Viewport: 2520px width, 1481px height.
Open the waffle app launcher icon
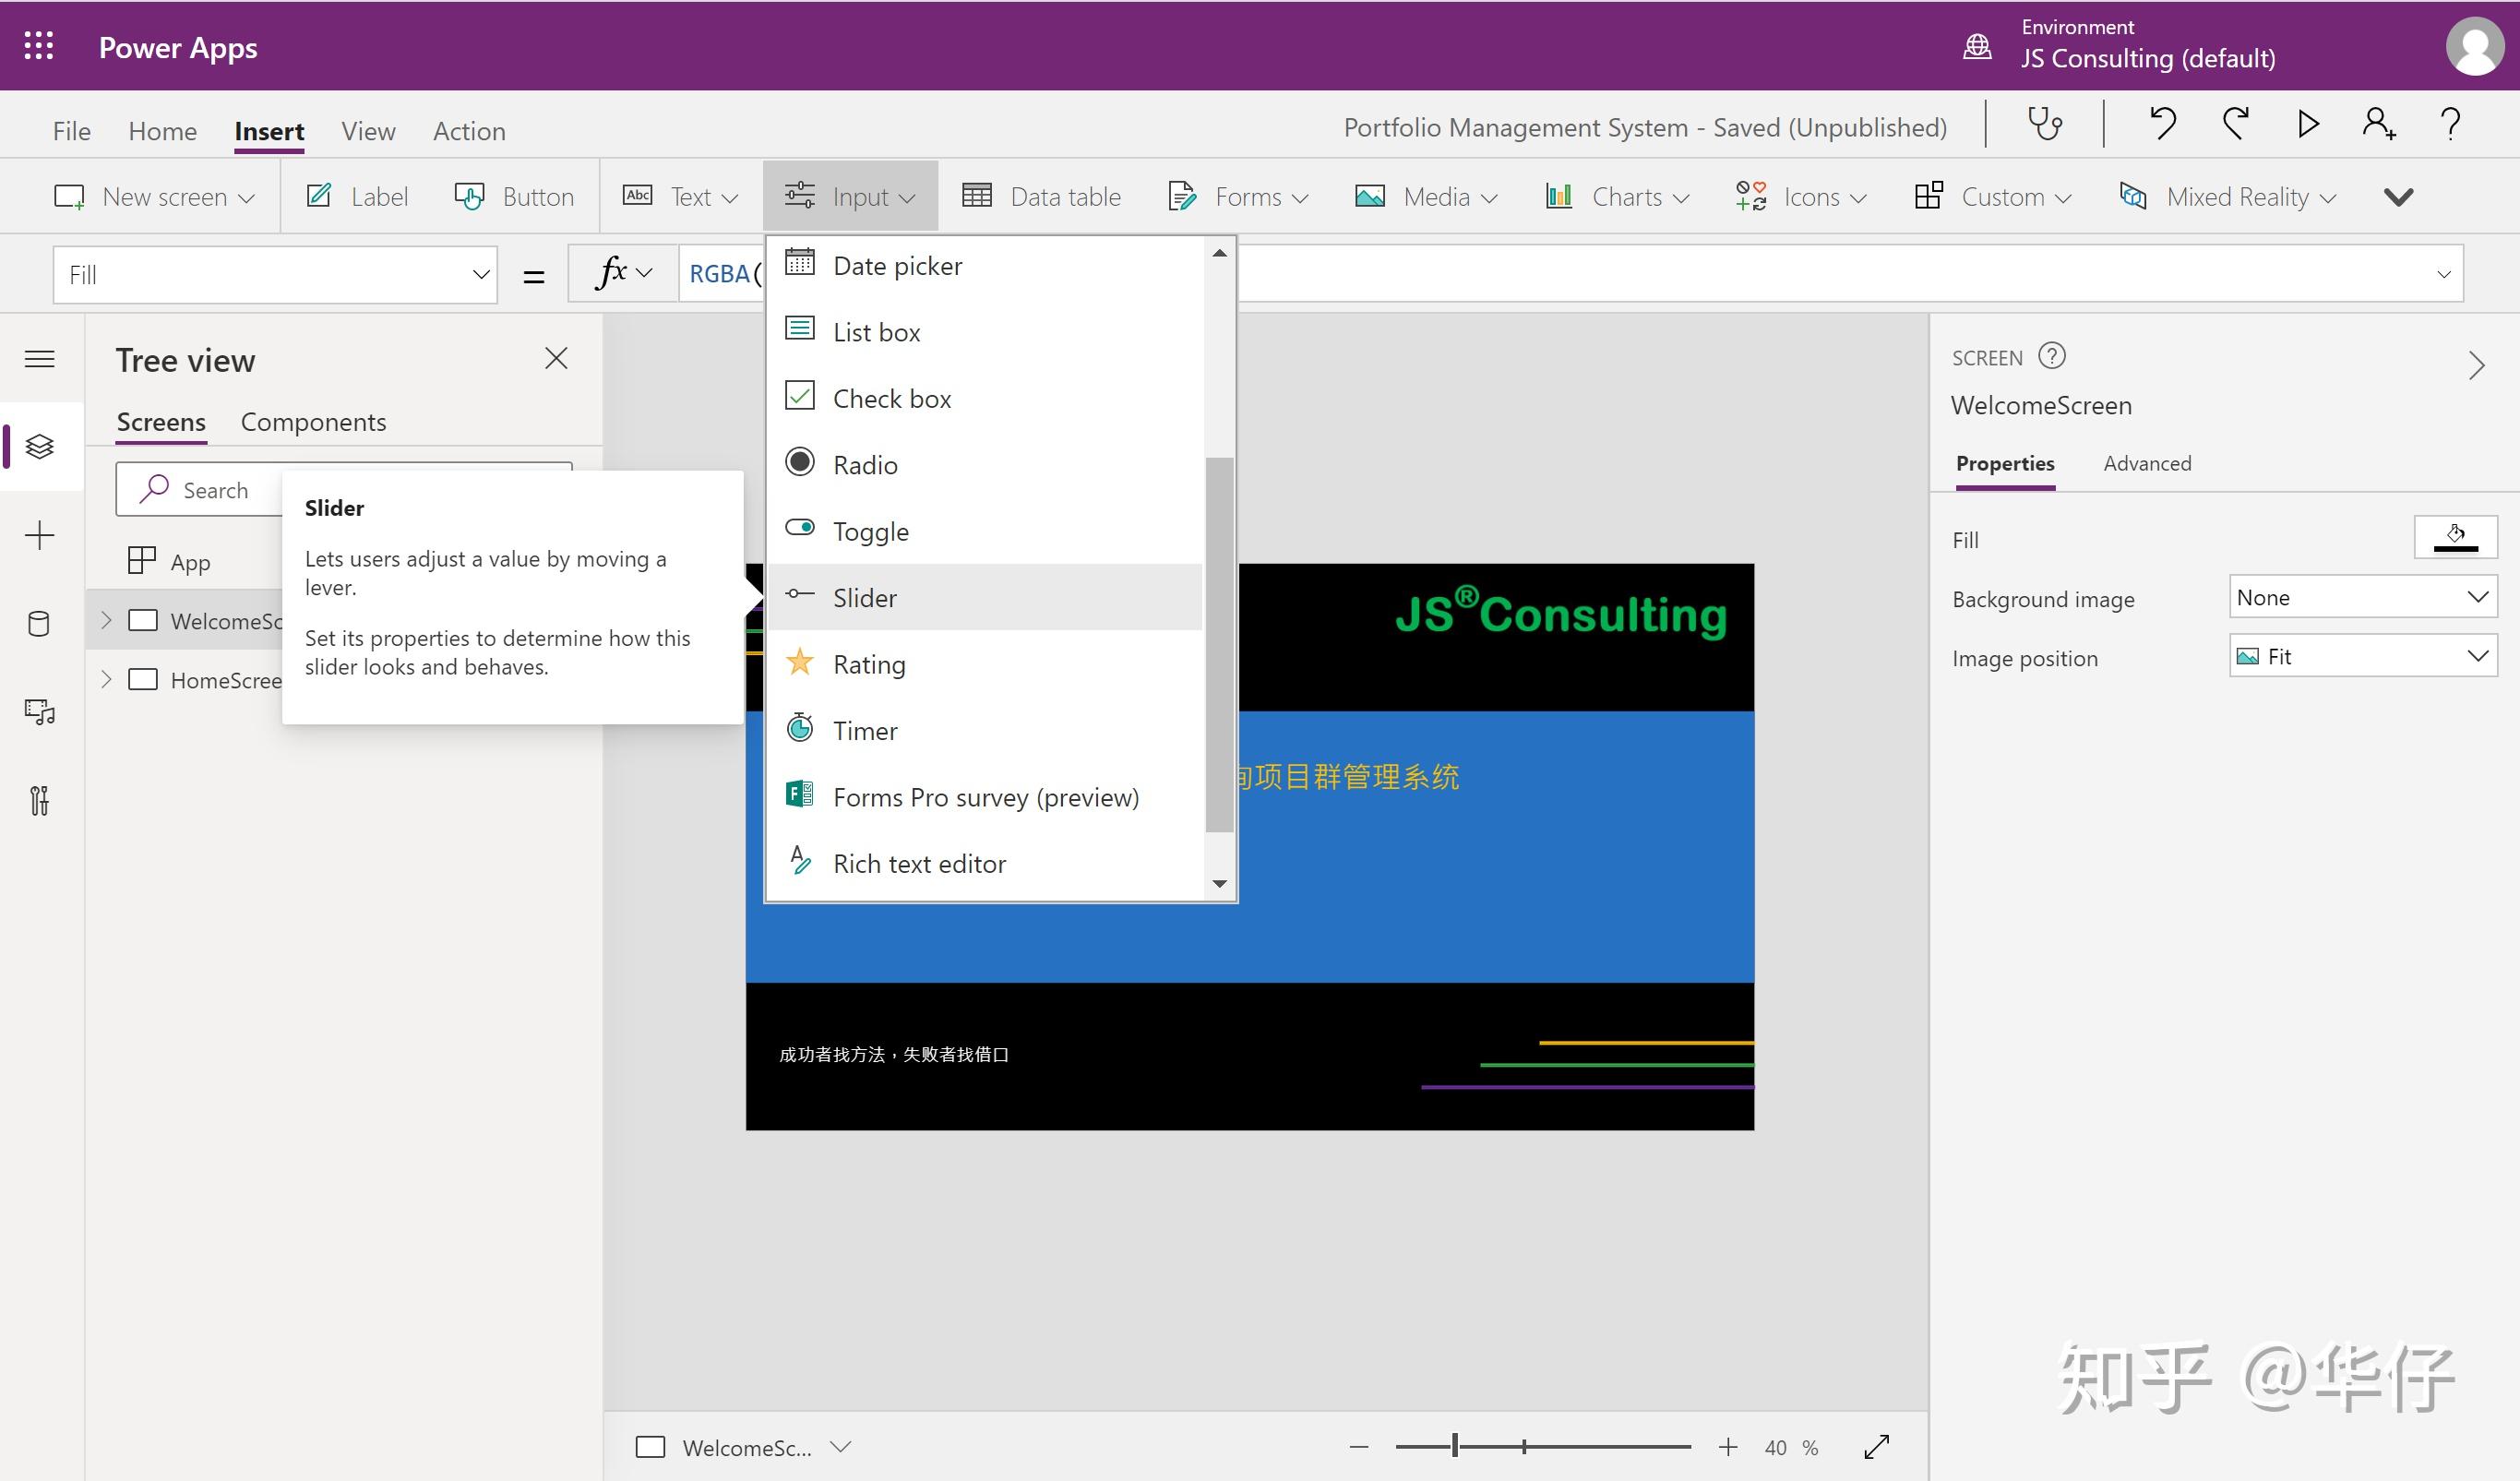click(x=38, y=46)
